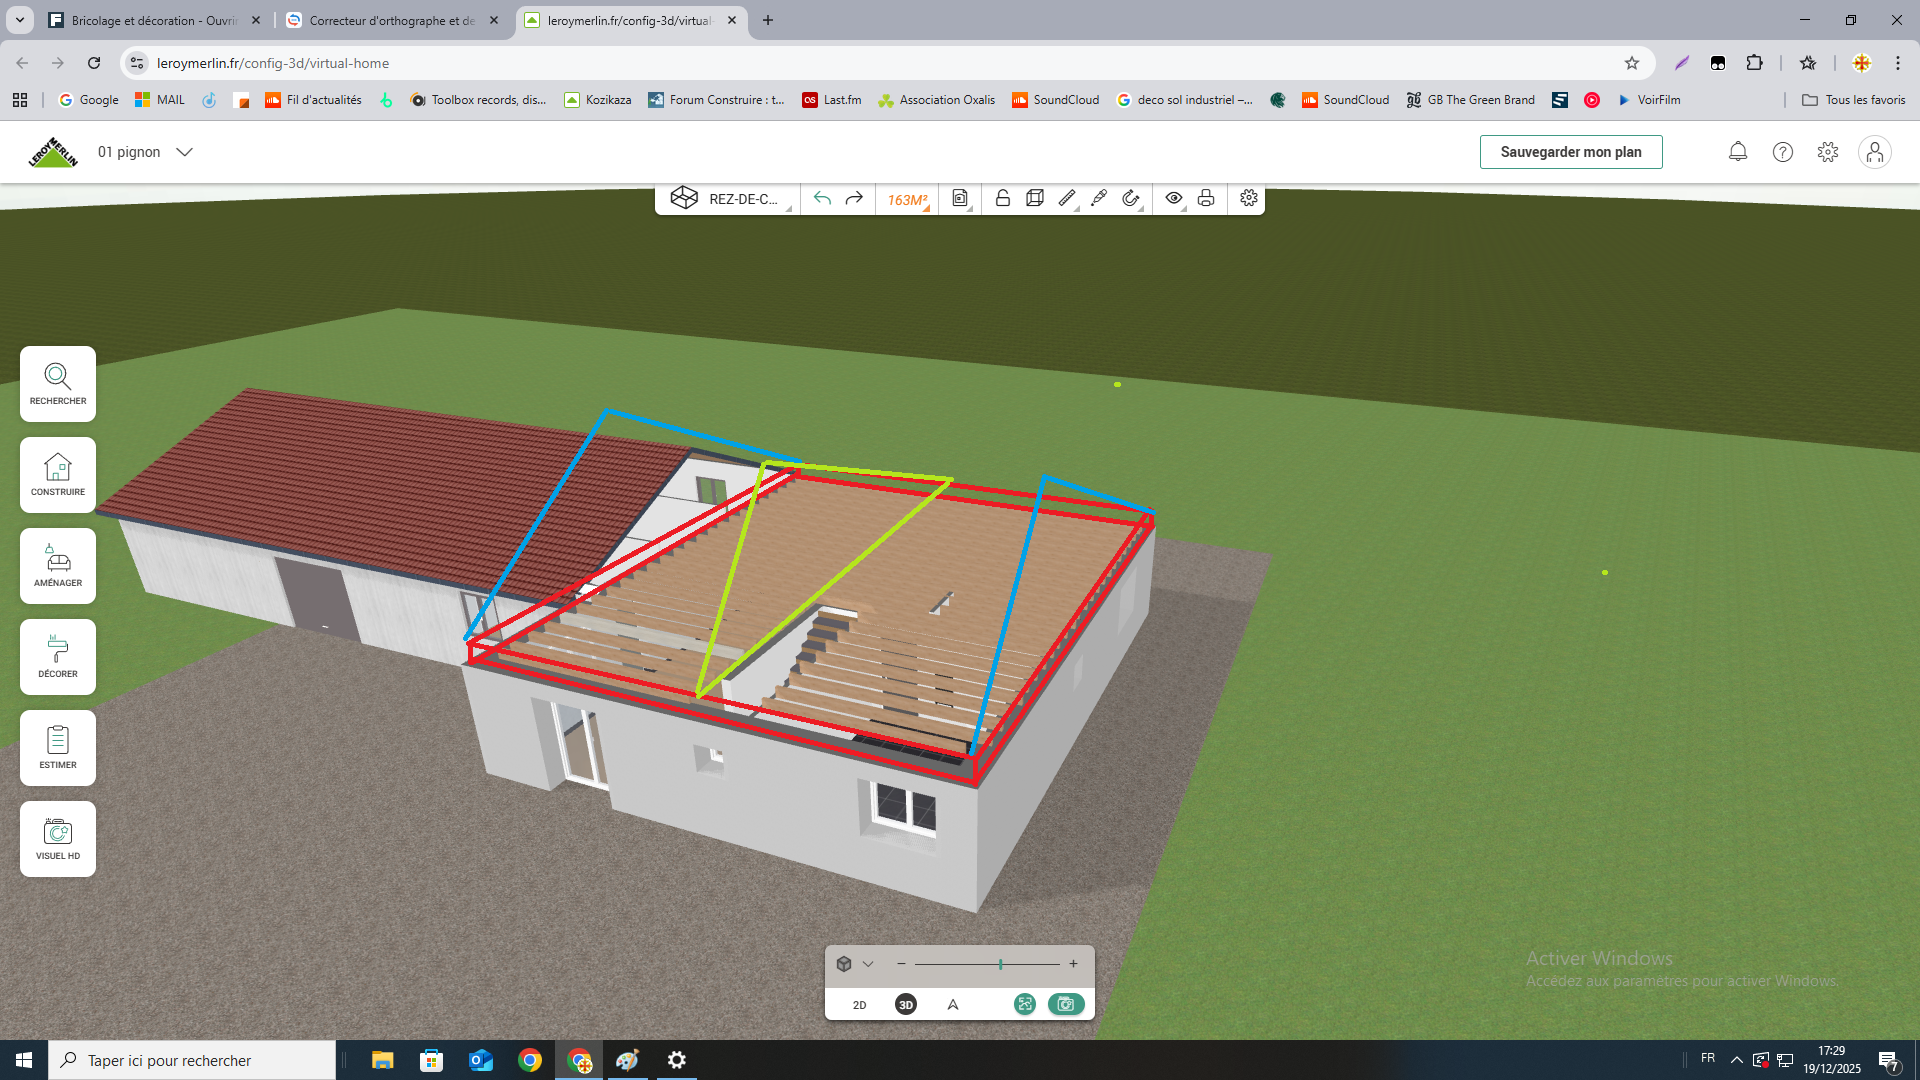Expand the 01 pignon project dropdown
The width and height of the screenshot is (1920, 1080).
coord(184,152)
